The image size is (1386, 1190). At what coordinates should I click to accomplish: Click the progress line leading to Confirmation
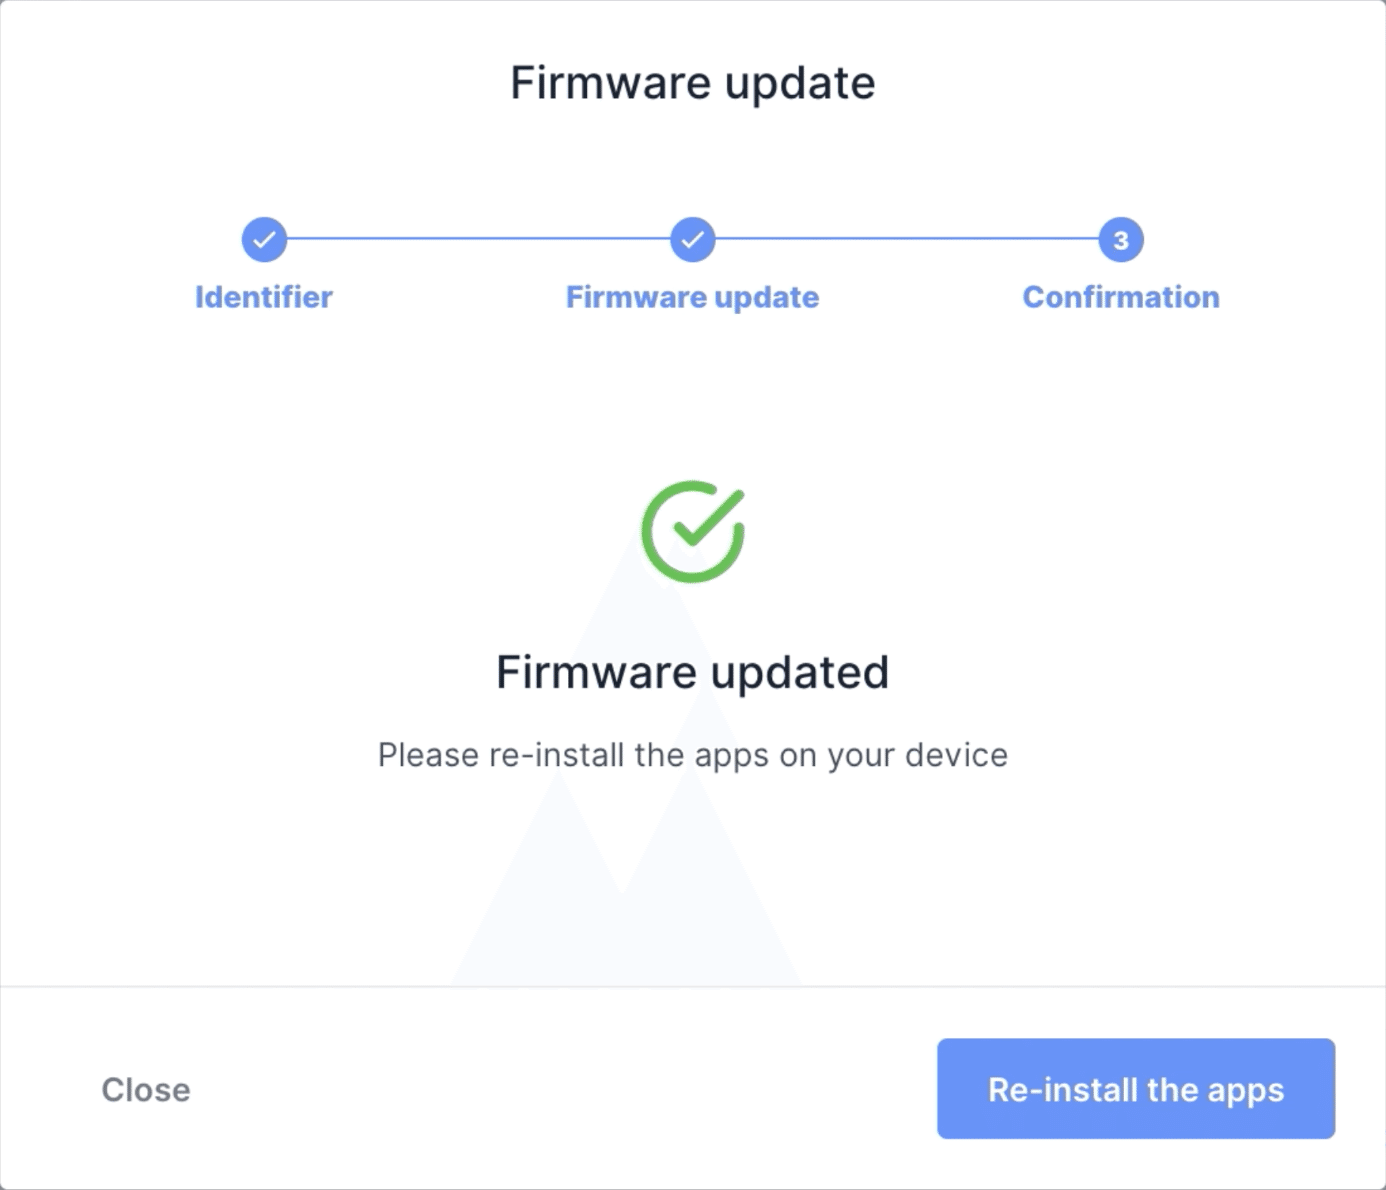pos(907,239)
